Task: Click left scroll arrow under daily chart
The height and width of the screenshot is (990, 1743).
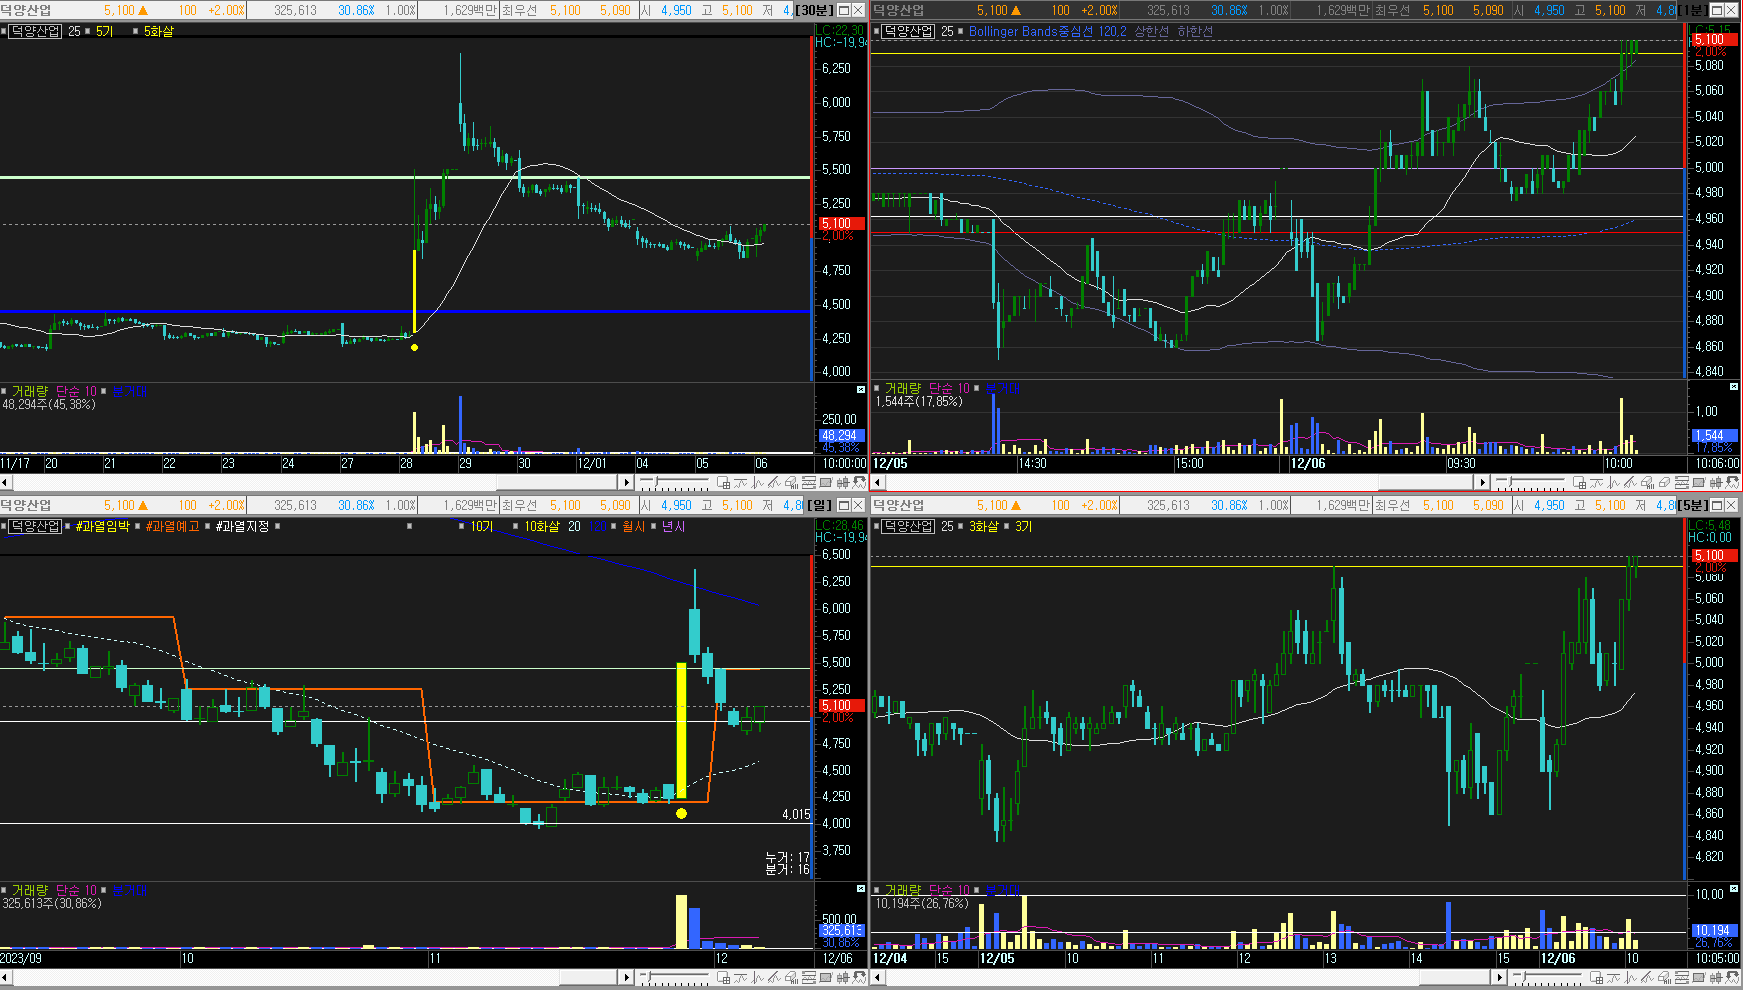Action: pyautogui.click(x=5, y=977)
